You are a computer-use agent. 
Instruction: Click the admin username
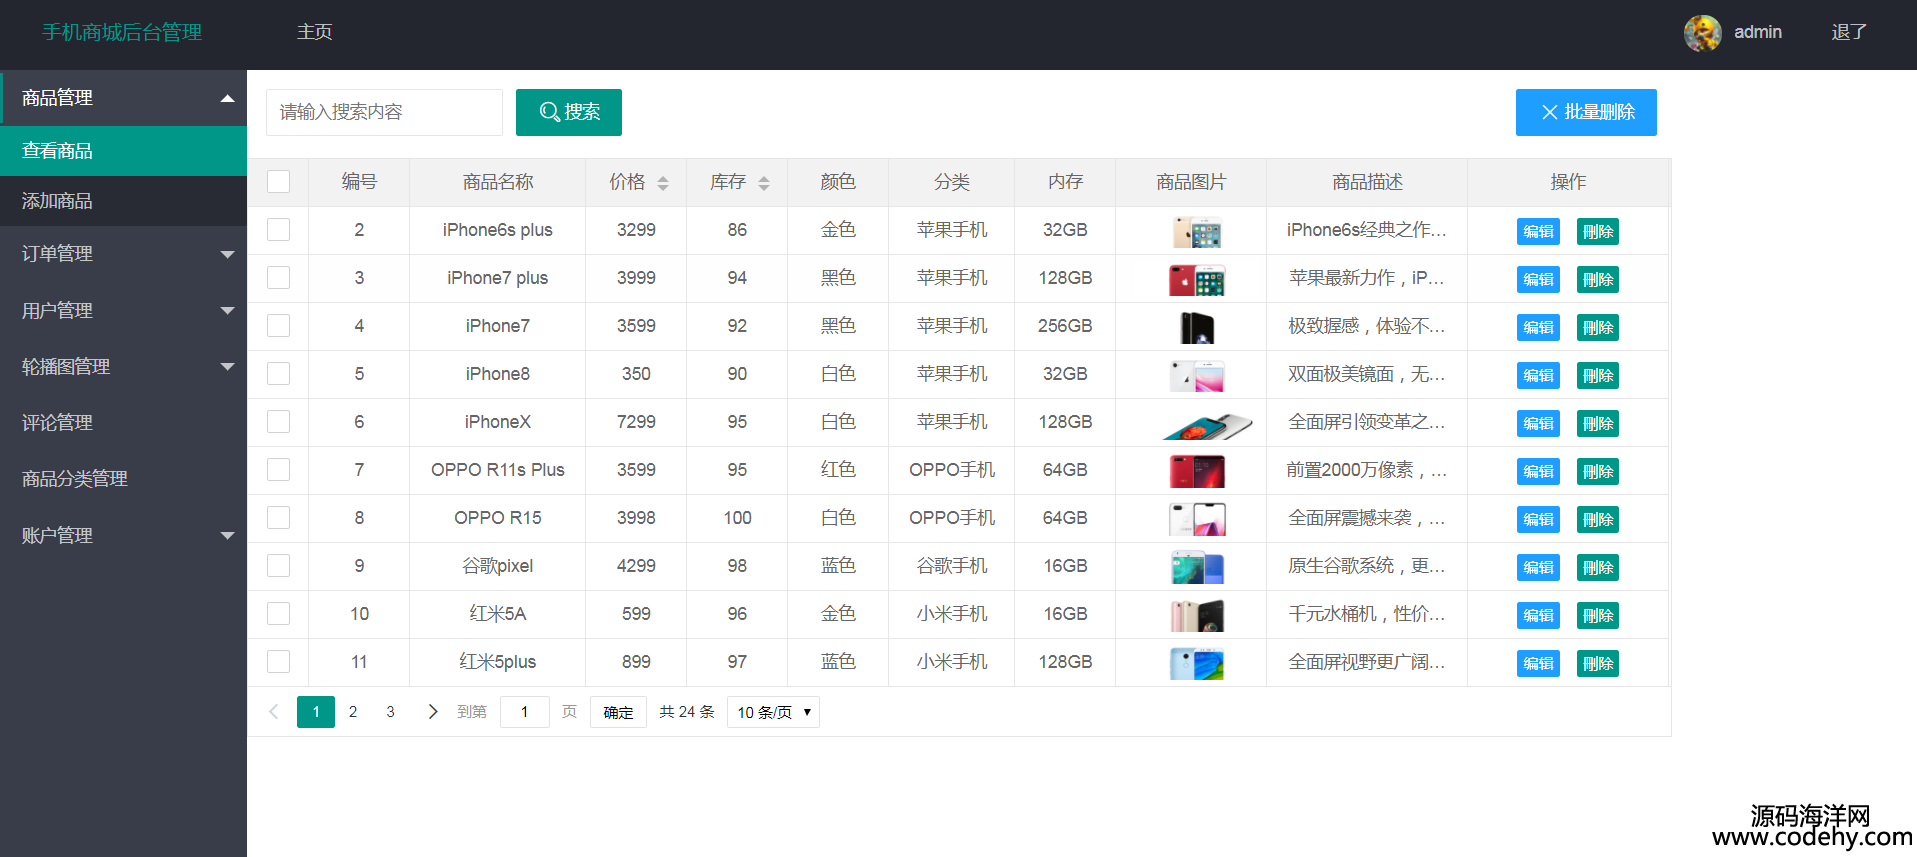[x=1758, y=32]
